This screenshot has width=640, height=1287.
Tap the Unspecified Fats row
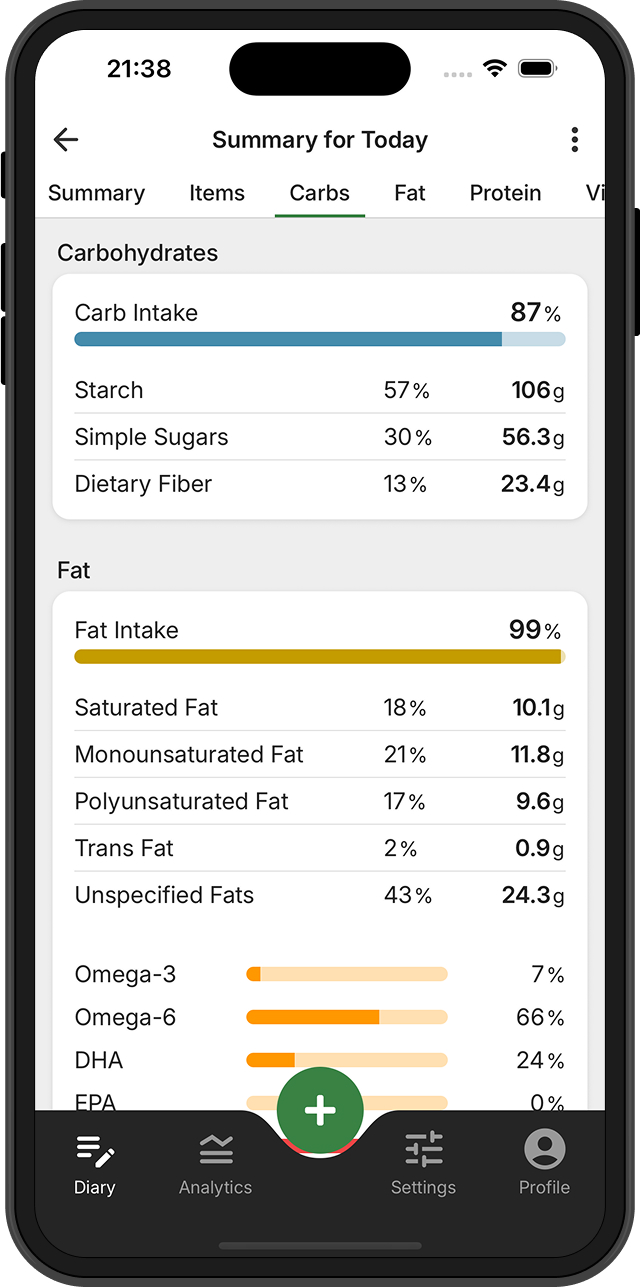point(320,895)
